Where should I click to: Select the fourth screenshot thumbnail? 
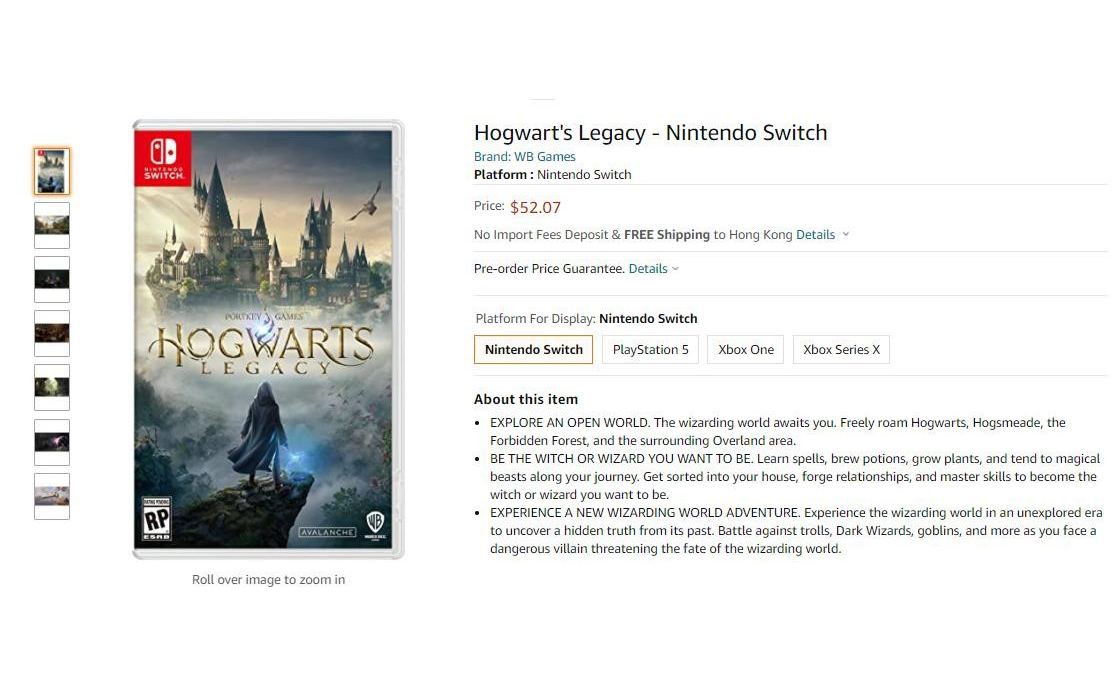coord(52,334)
